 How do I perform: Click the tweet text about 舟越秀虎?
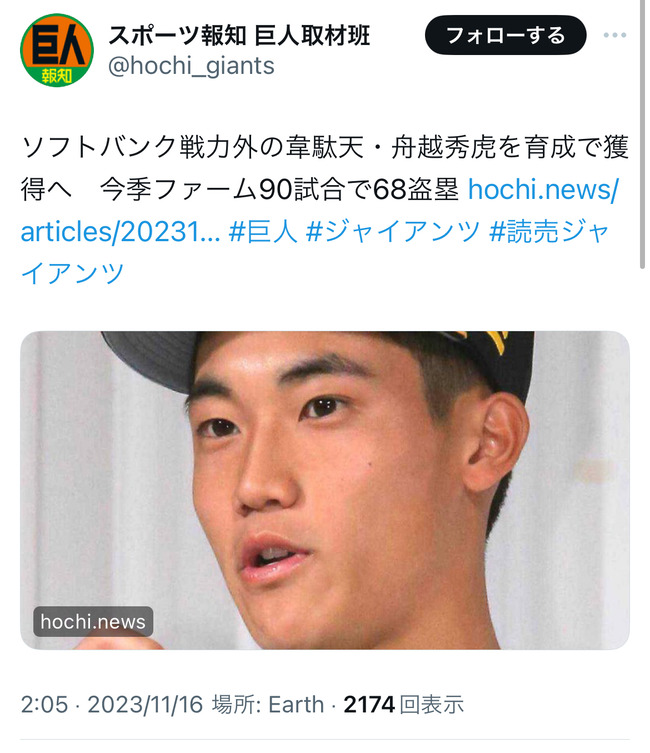point(325,168)
